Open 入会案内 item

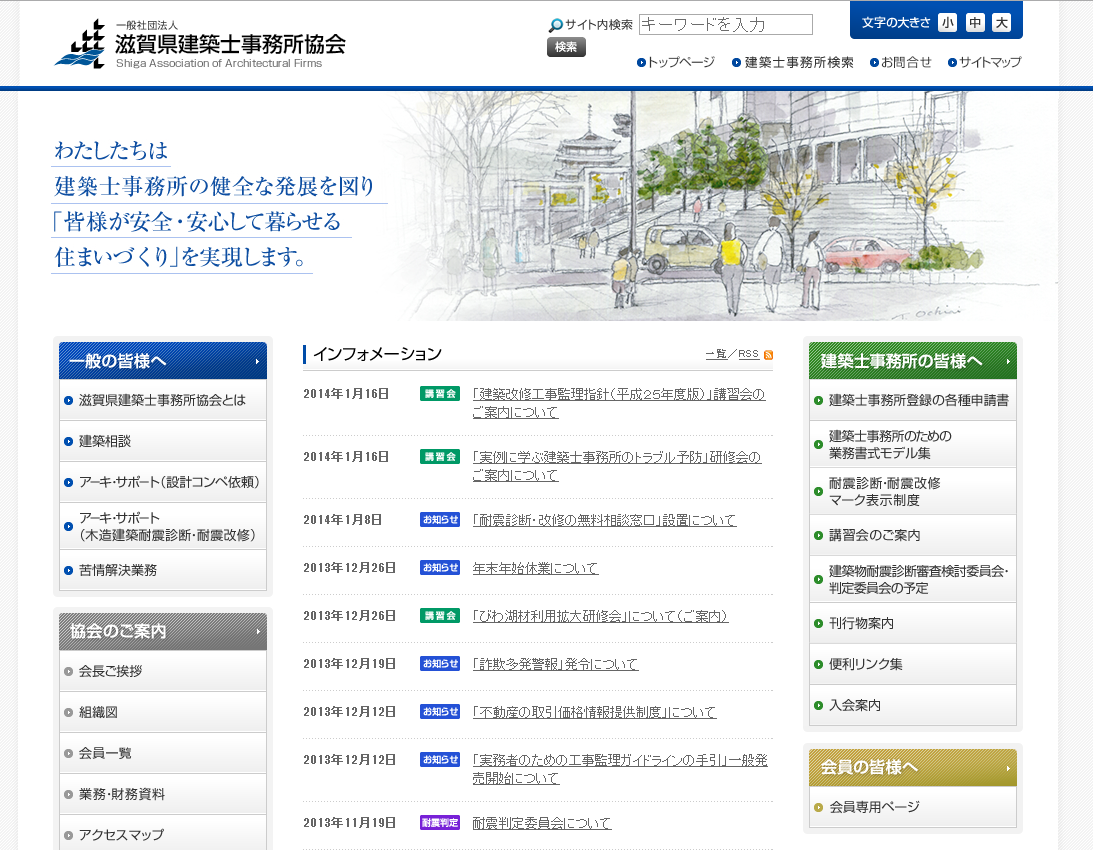pos(912,705)
